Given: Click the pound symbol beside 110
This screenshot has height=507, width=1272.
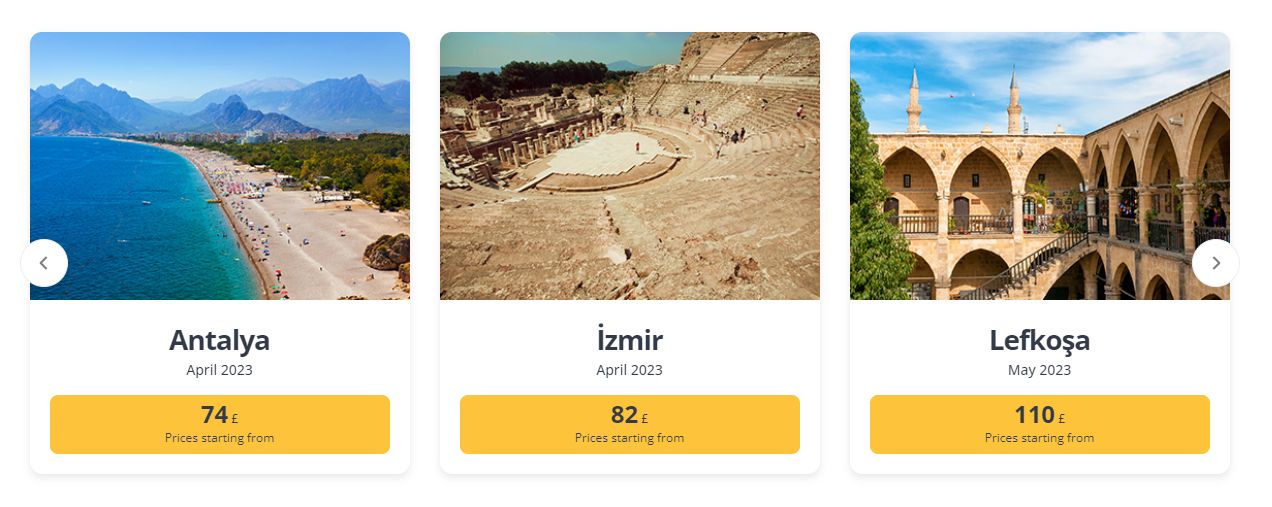Looking at the screenshot, I should tap(1062, 419).
